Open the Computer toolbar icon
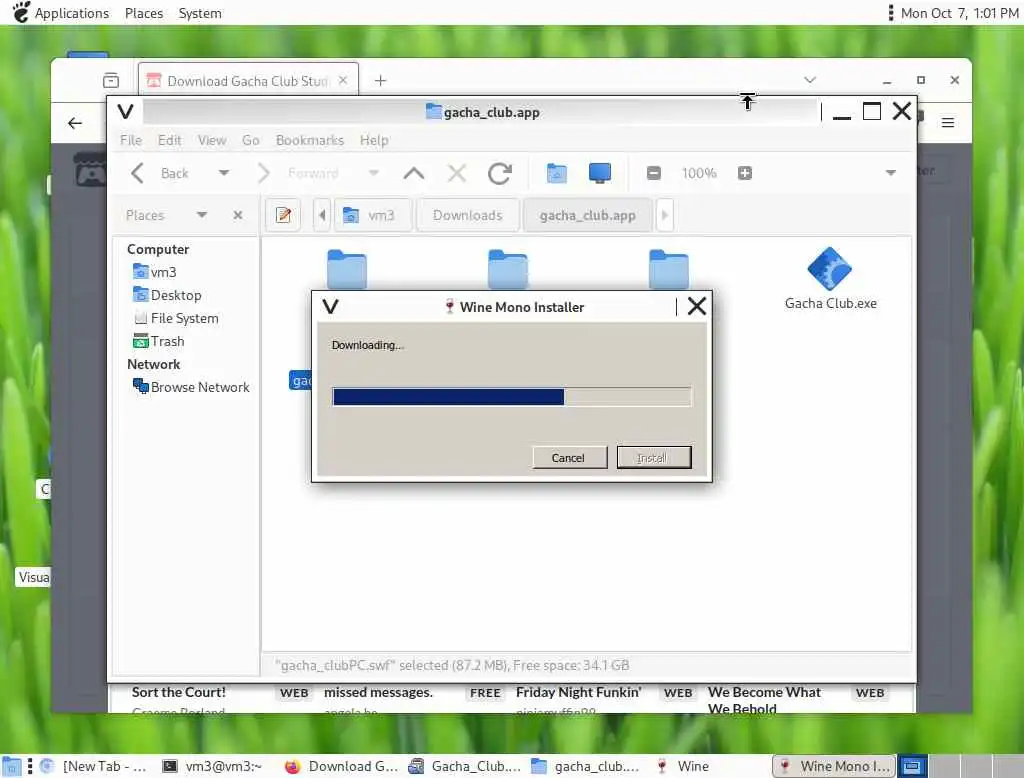The width and height of the screenshot is (1024, 778). pos(600,173)
